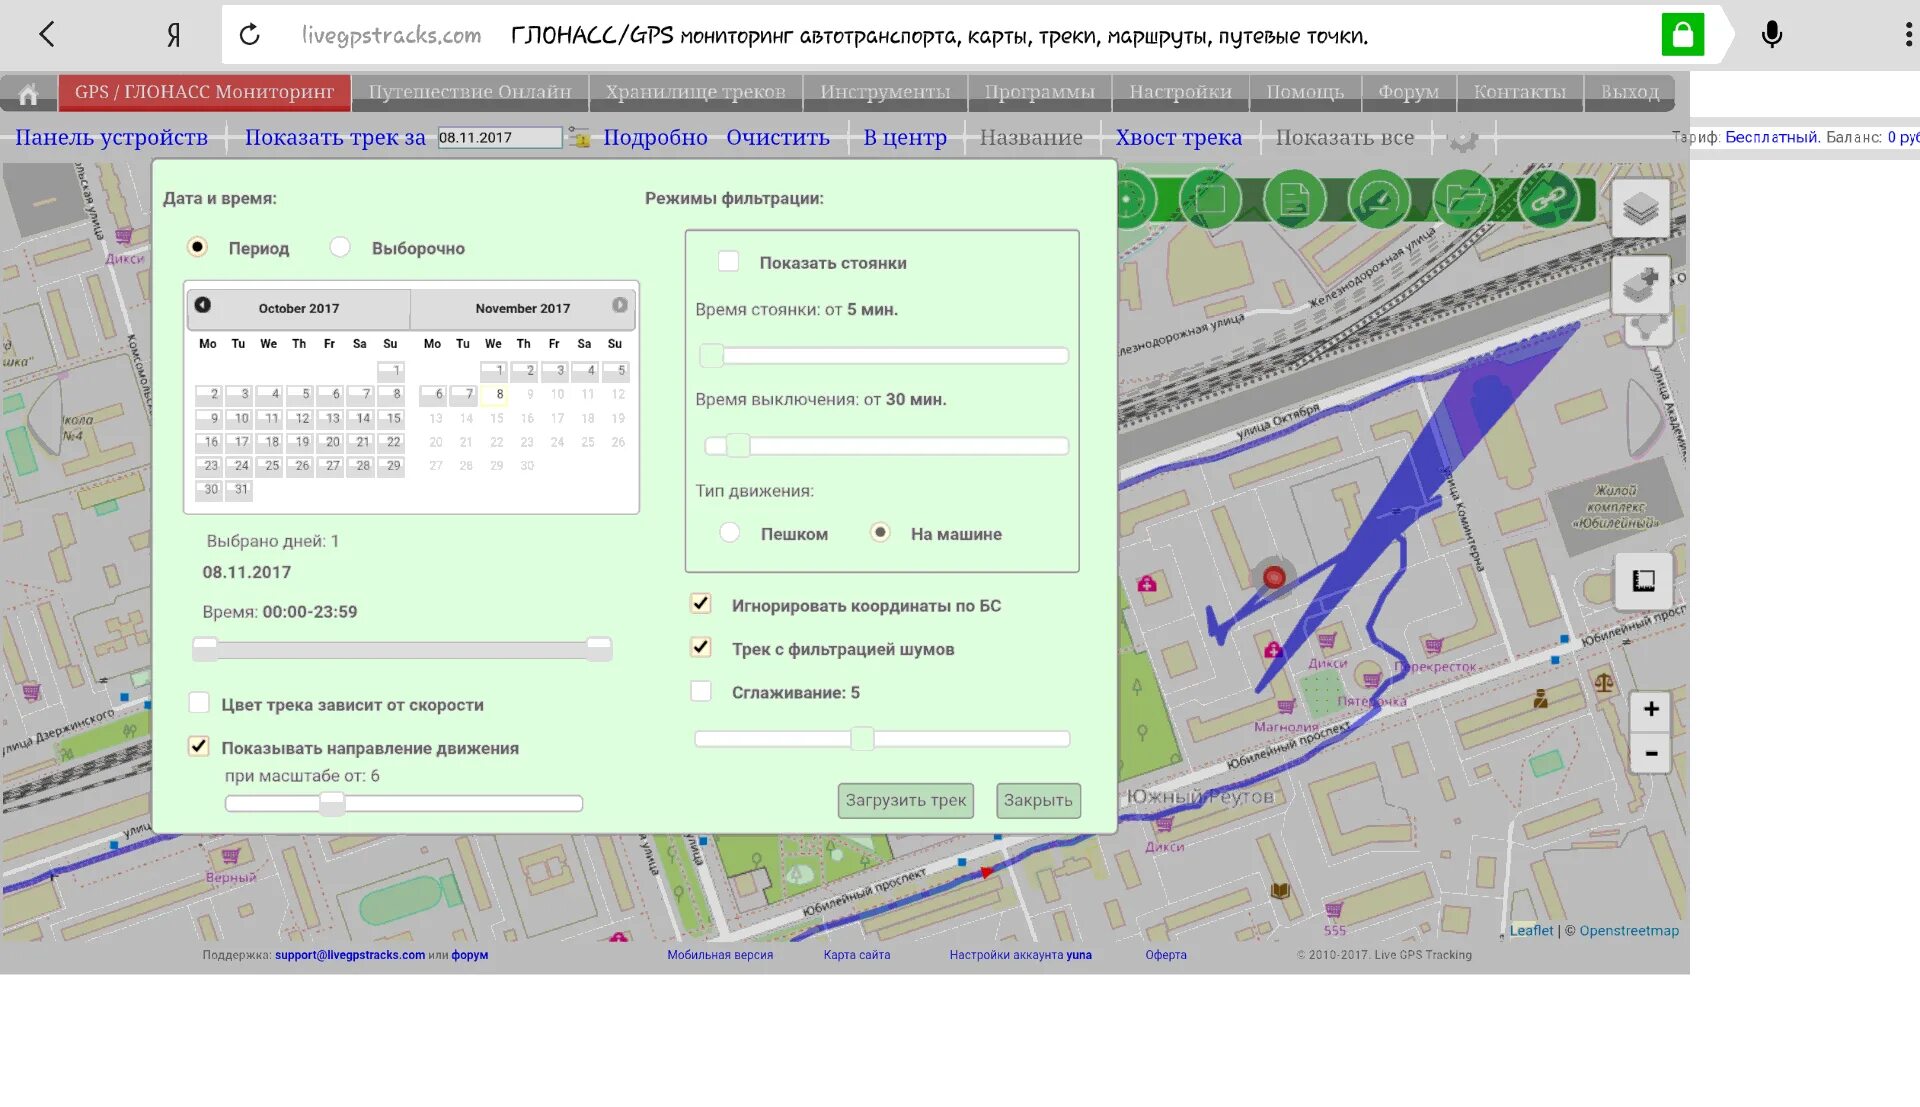Click the "Хвост трека" link
Image resolution: width=1920 pixels, height=1107 pixels.
(x=1179, y=137)
